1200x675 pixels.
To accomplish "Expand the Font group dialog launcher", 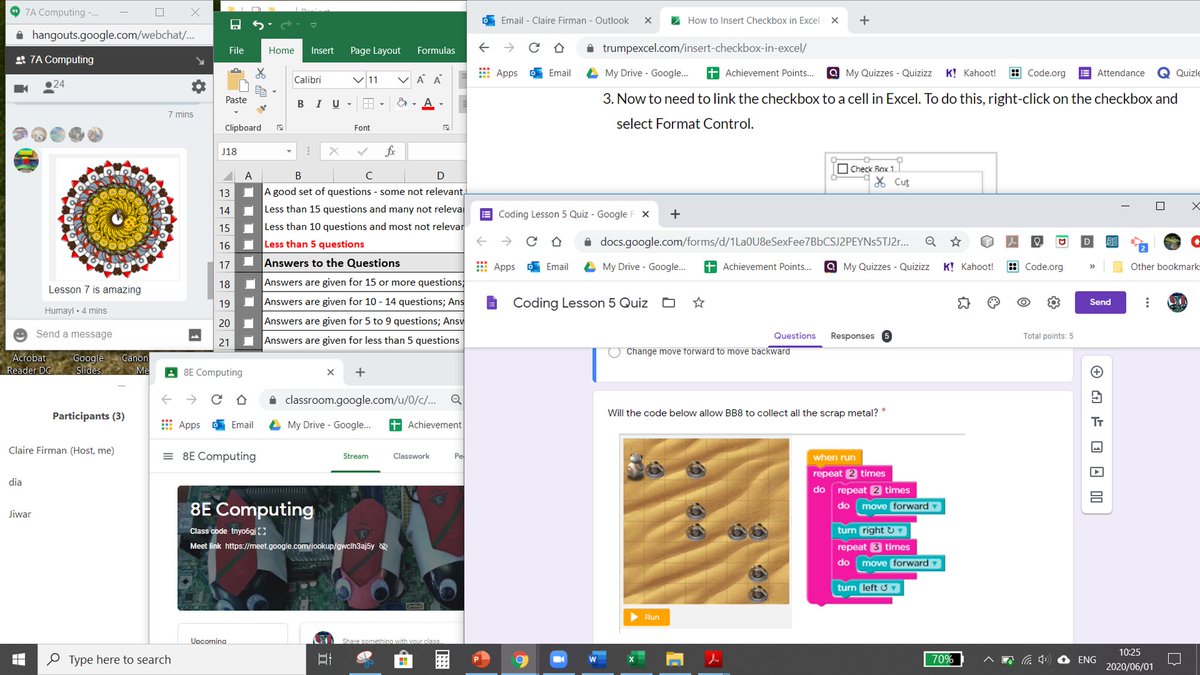I will [x=447, y=128].
